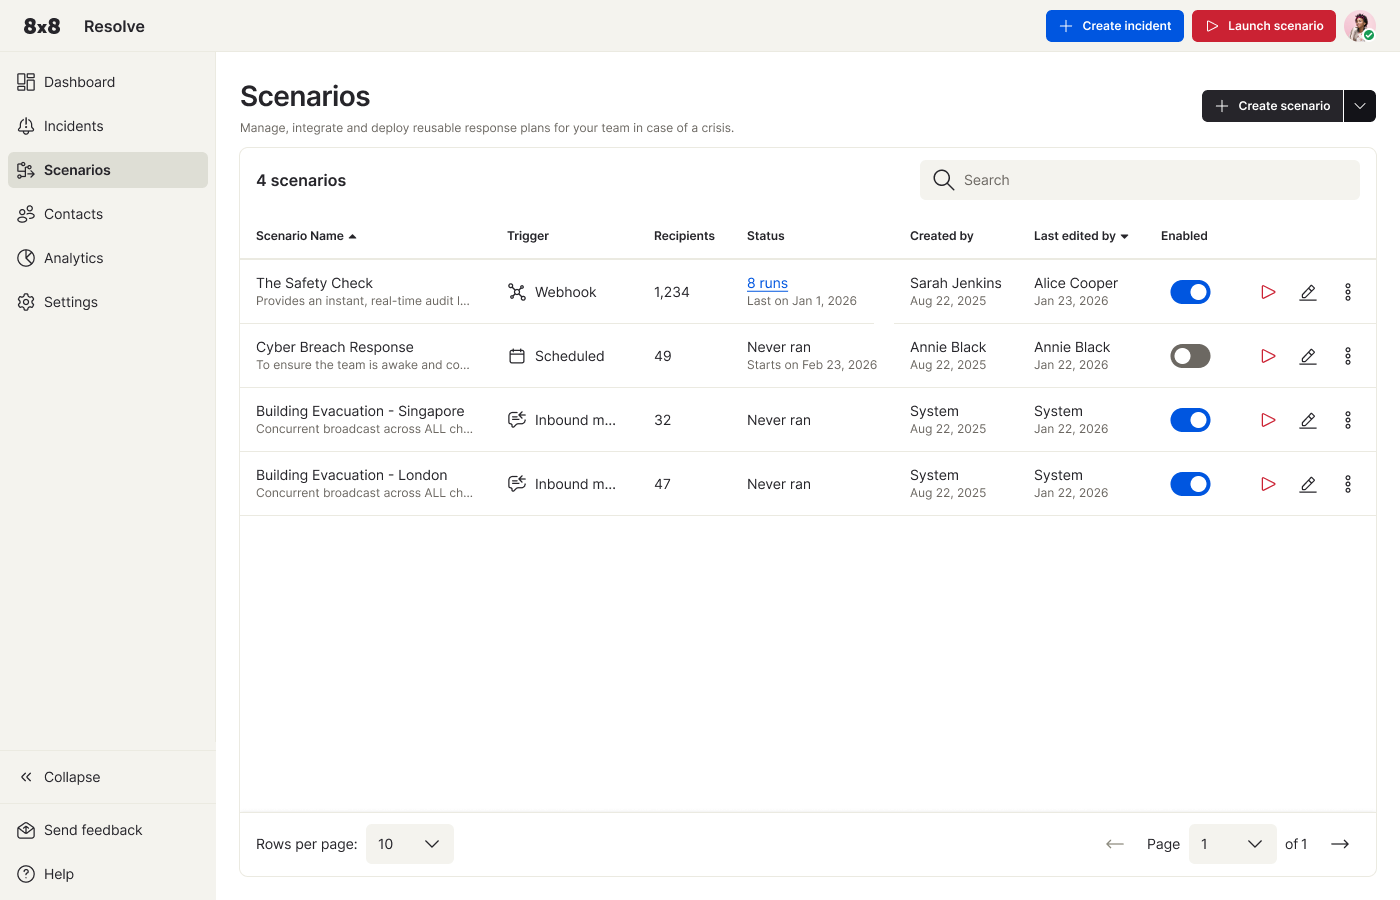The width and height of the screenshot is (1400, 900).
Task: Open Help
Action: (x=108, y=874)
